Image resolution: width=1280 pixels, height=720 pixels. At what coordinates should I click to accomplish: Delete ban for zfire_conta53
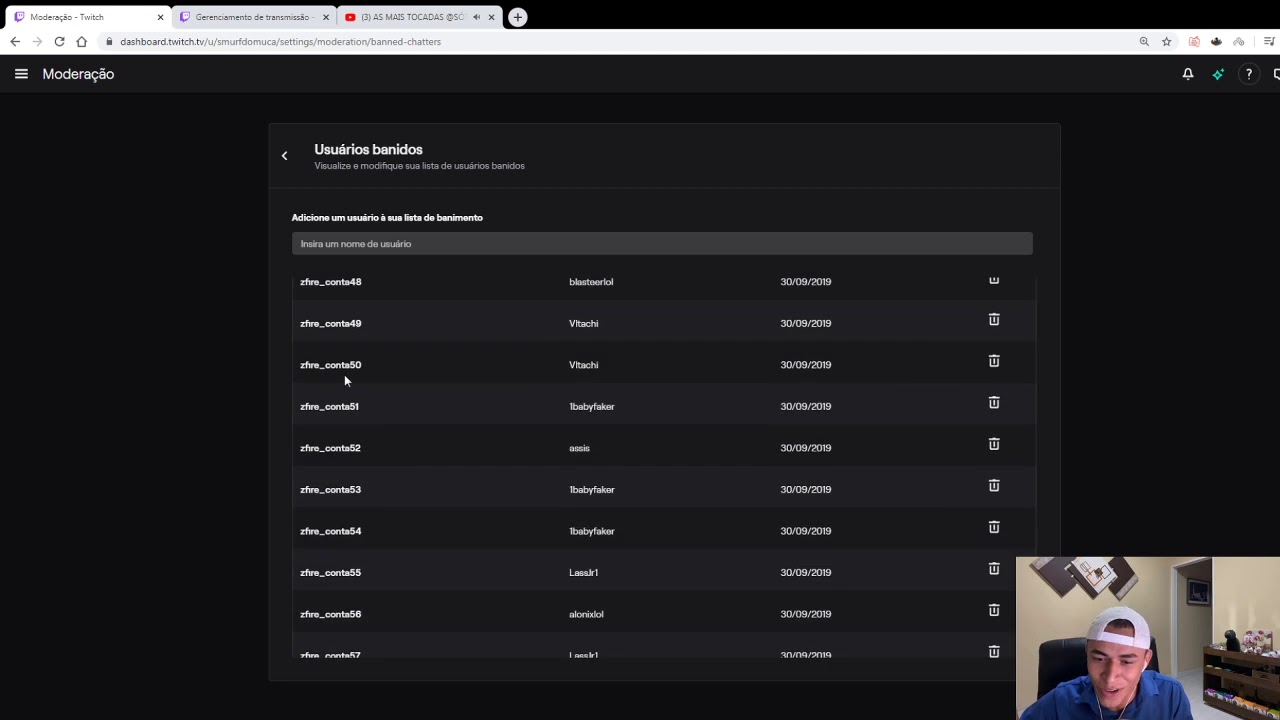pyautogui.click(x=994, y=486)
